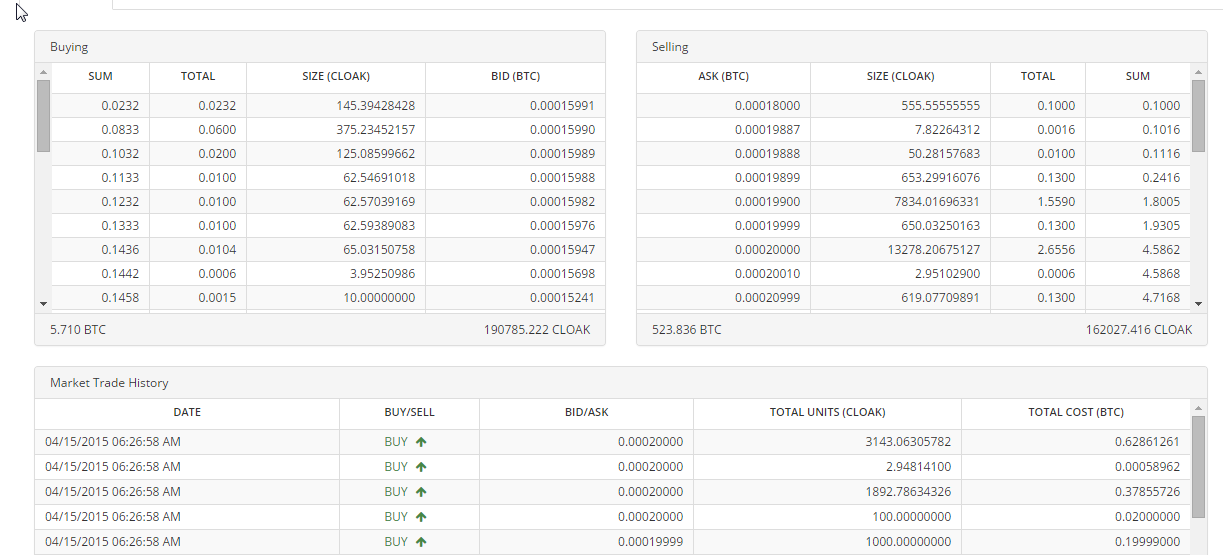The height and width of the screenshot is (555, 1230).
Task: Click the green up arrow in the 1000.00000000 trade row
Action: 421,541
